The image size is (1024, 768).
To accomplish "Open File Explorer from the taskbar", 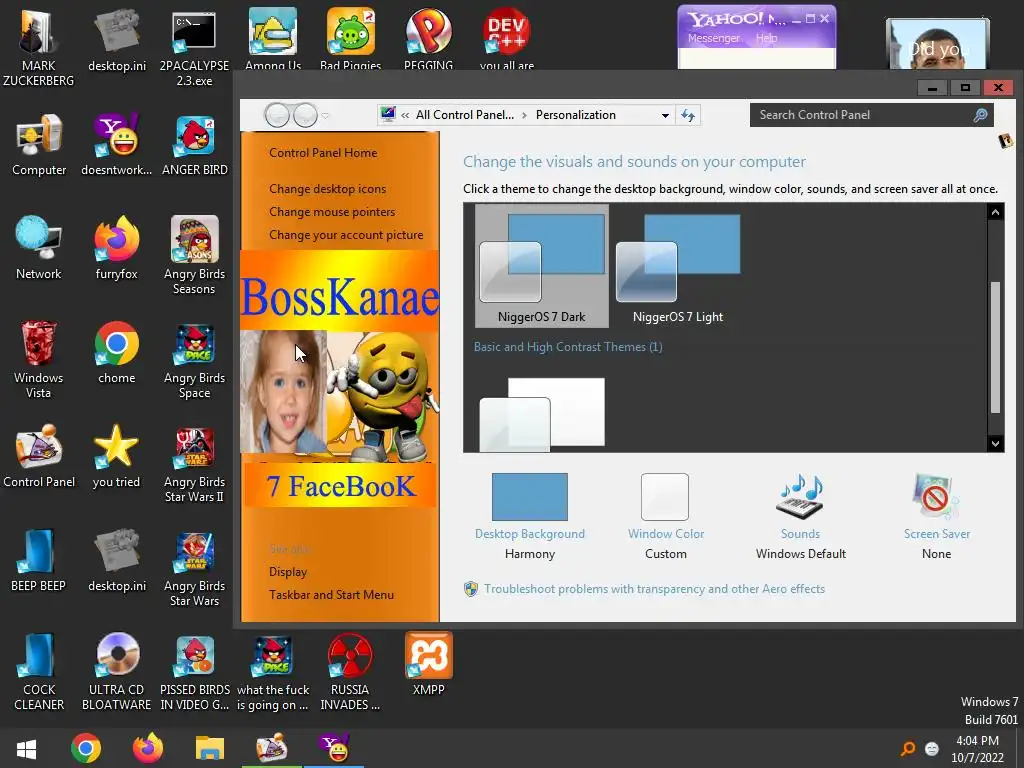I will coord(210,748).
